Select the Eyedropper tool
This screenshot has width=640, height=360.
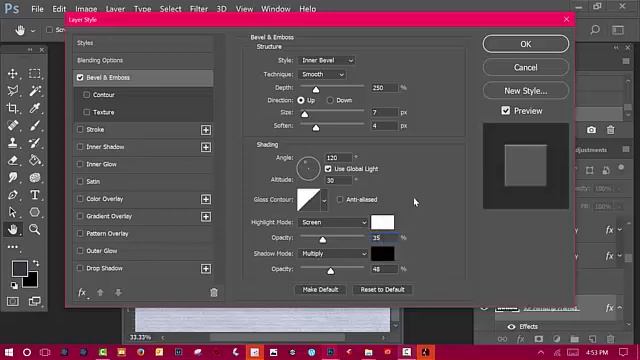(x=35, y=108)
